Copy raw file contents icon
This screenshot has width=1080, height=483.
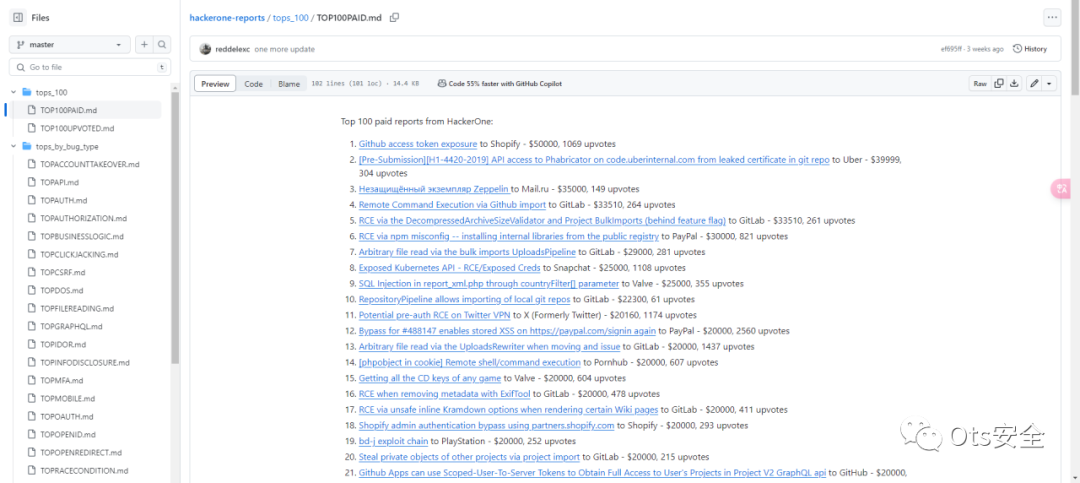click(999, 84)
